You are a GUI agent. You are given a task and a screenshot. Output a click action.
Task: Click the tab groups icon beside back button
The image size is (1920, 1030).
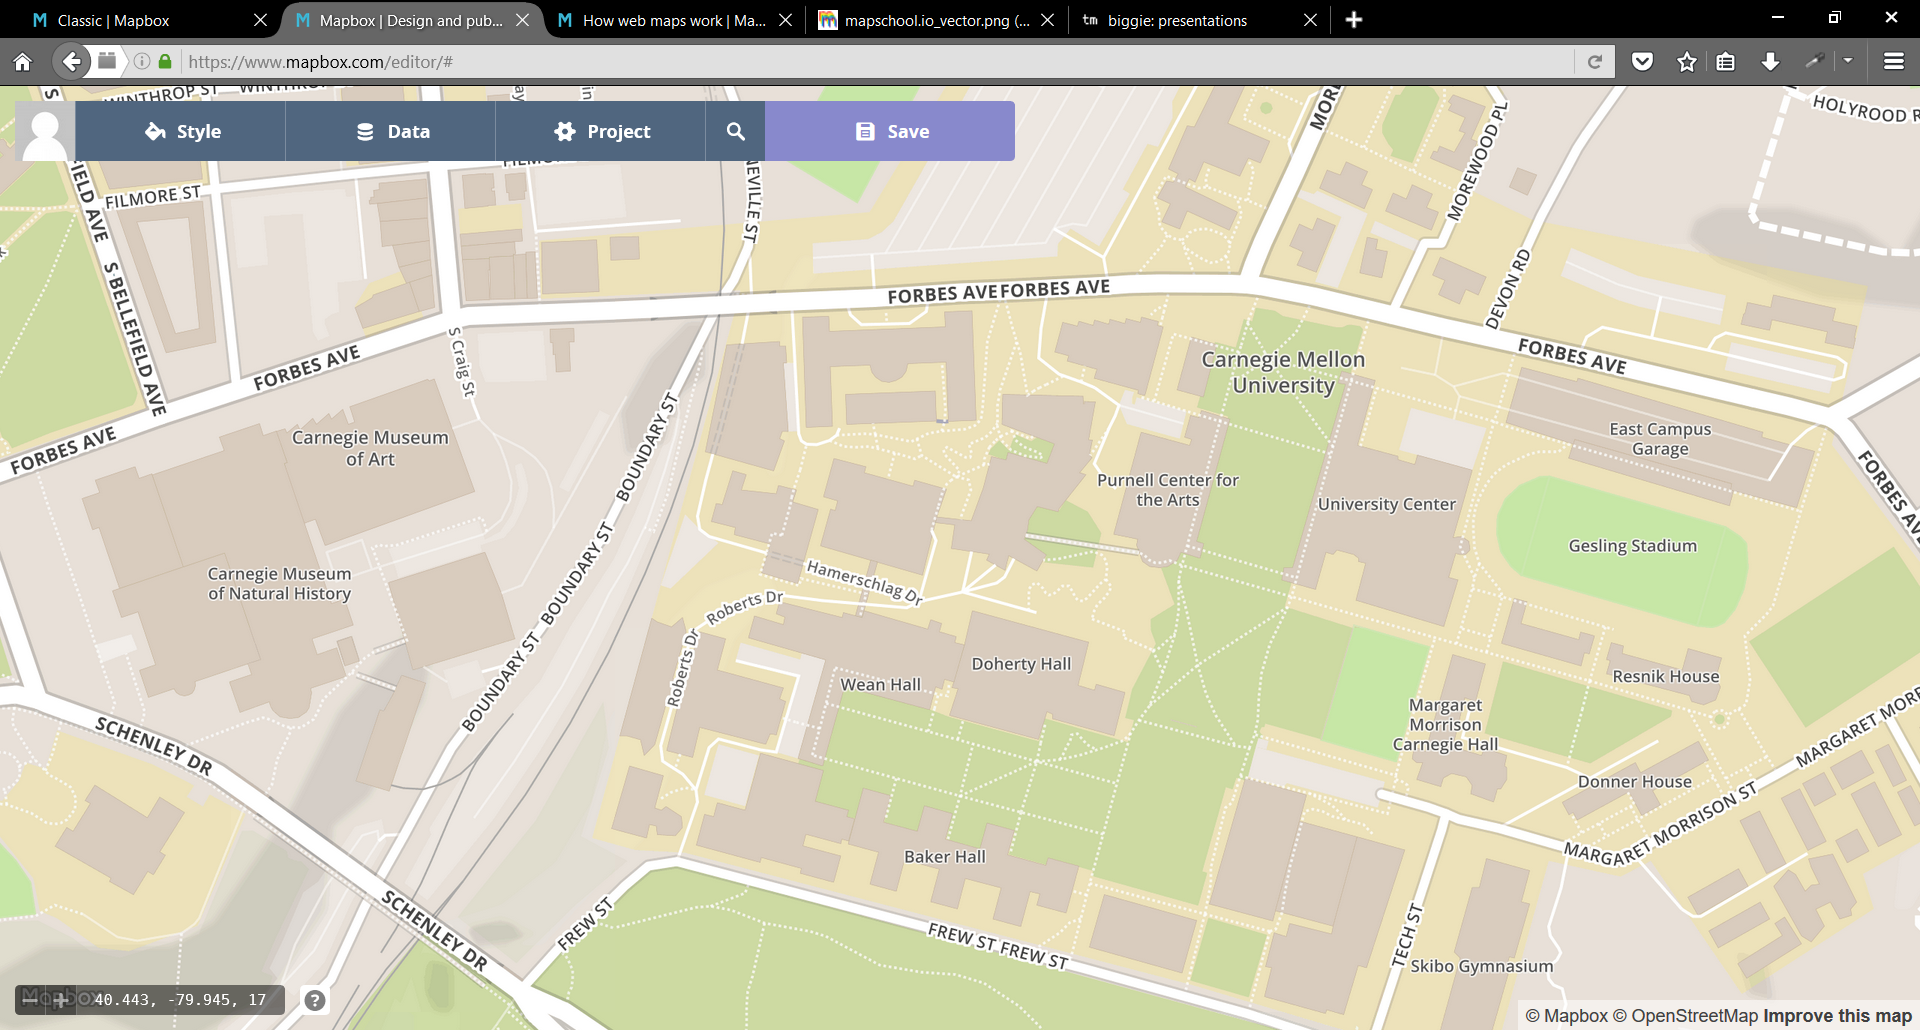pos(107,62)
